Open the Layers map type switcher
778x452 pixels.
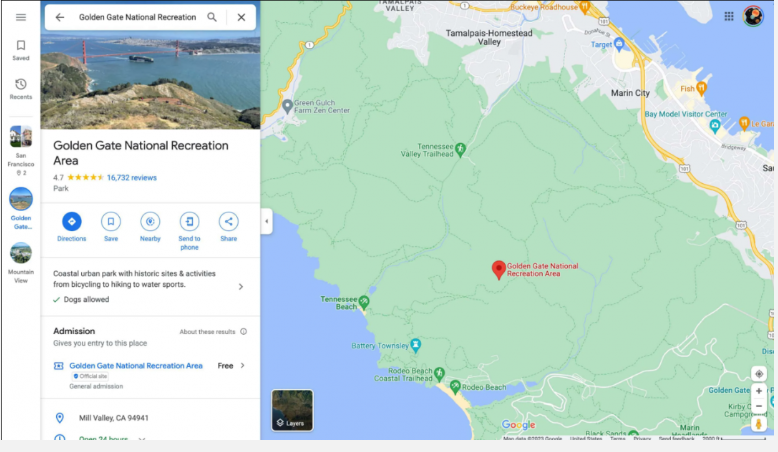(x=292, y=410)
